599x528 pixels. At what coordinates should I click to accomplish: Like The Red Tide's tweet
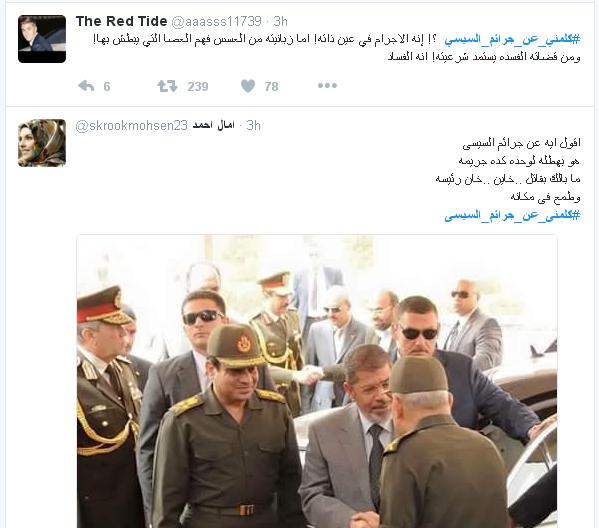[248, 86]
